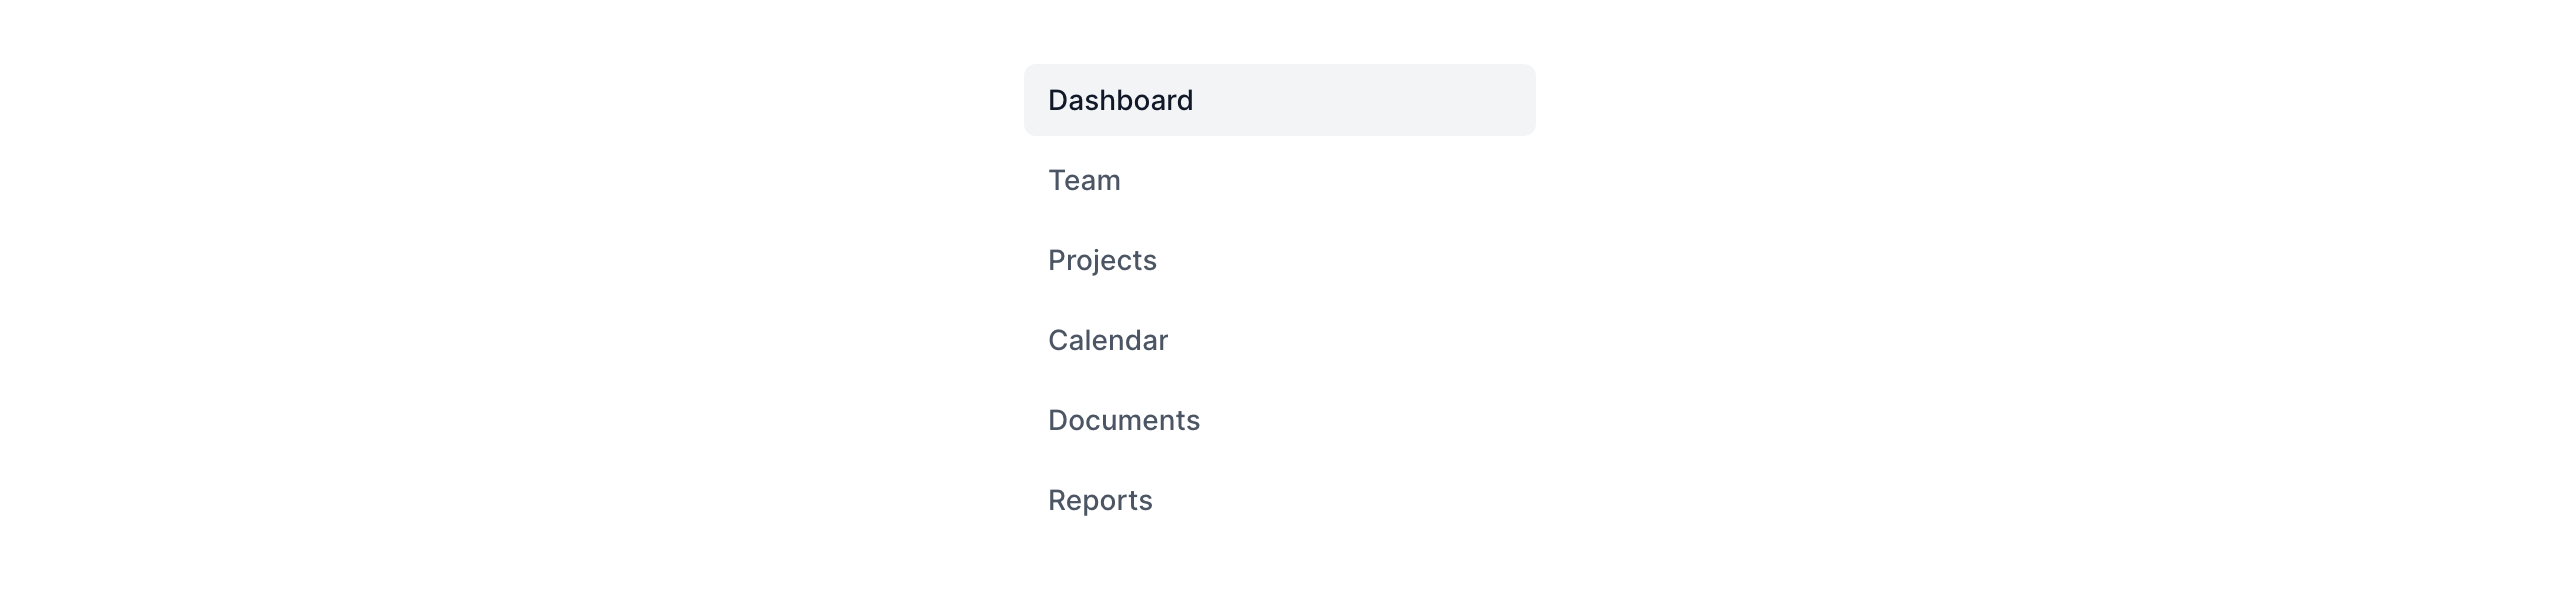Click the Calendar nav link
The width and height of the screenshot is (2560, 600).
(x=1108, y=340)
